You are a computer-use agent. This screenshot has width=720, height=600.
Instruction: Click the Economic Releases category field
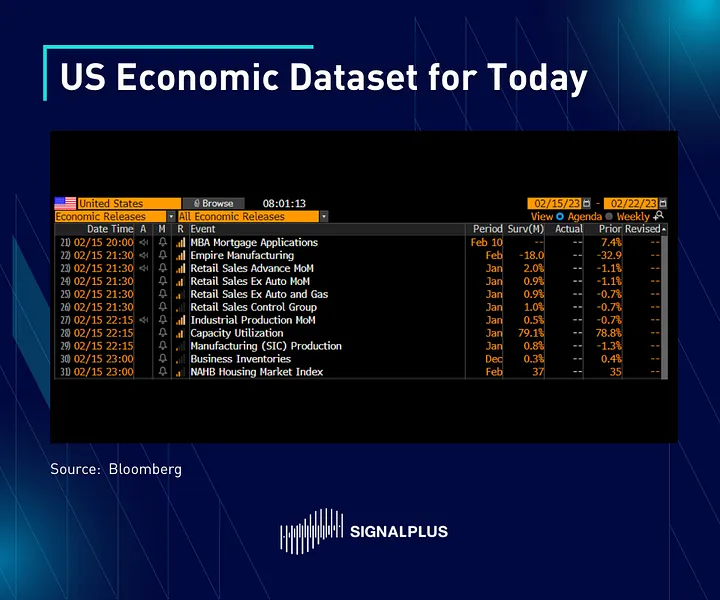(x=111, y=216)
